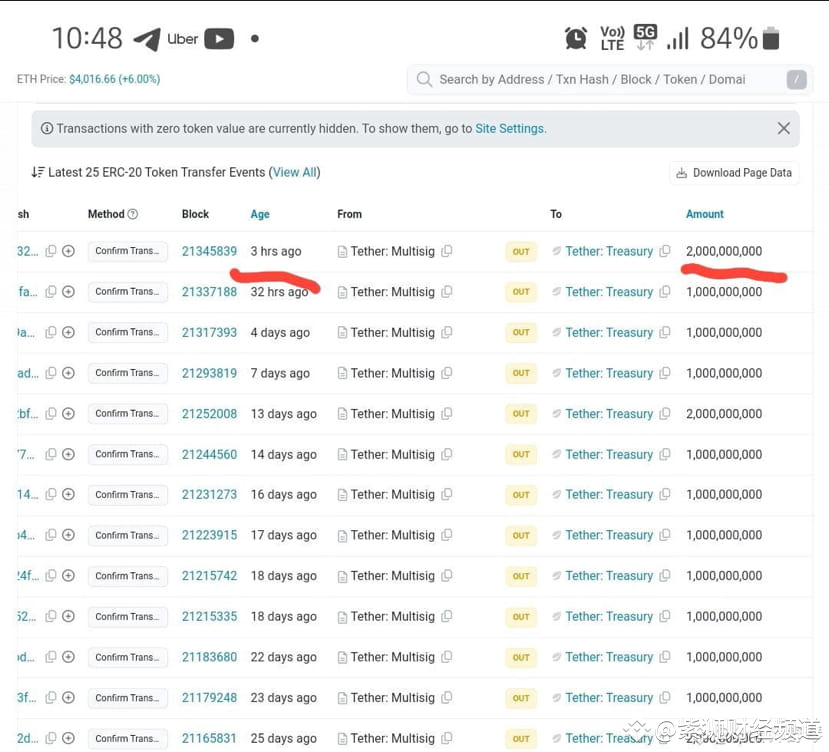This screenshot has width=829, height=752.
Task: Click the sort icon beside Latest 25 ERC-20
Action: [x=38, y=172]
